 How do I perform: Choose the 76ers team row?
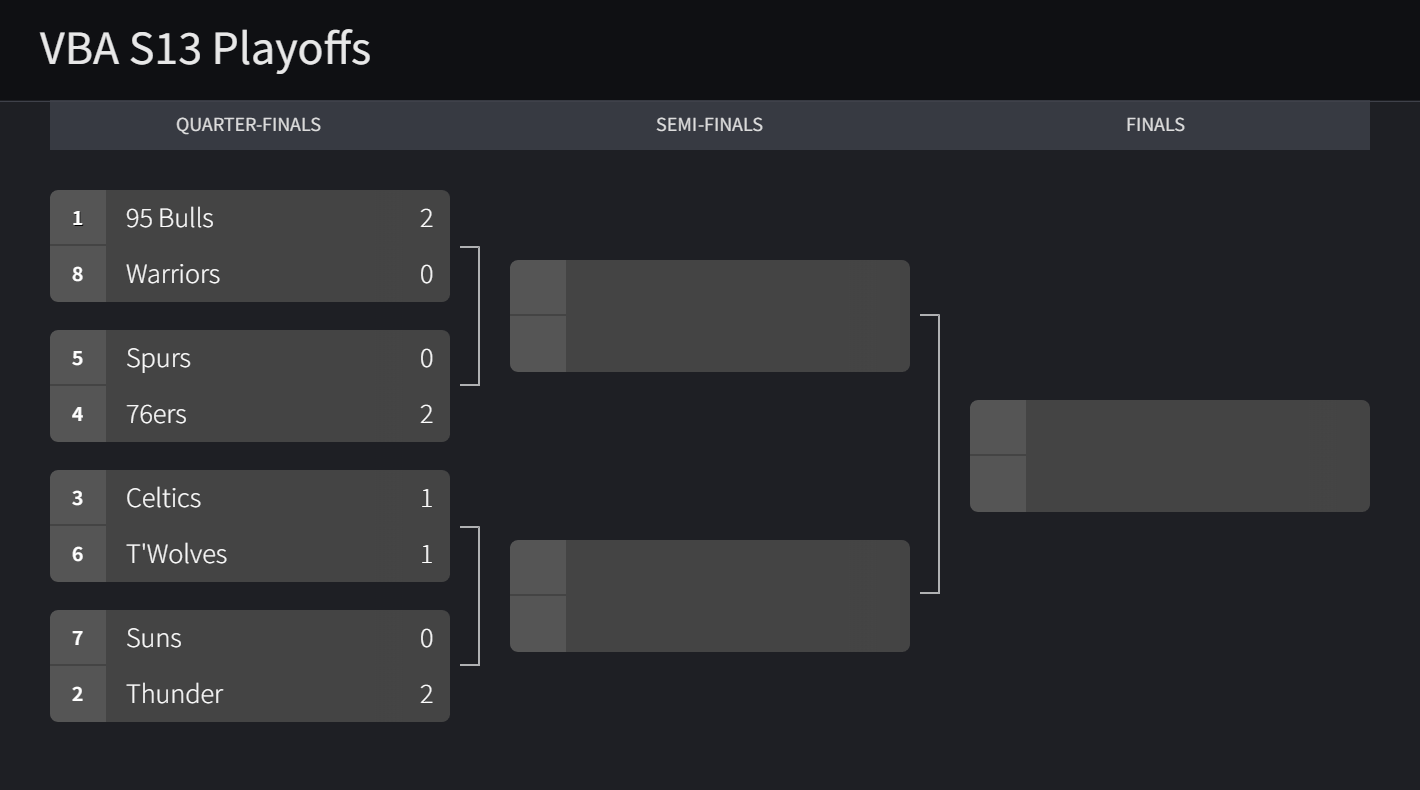click(x=250, y=414)
